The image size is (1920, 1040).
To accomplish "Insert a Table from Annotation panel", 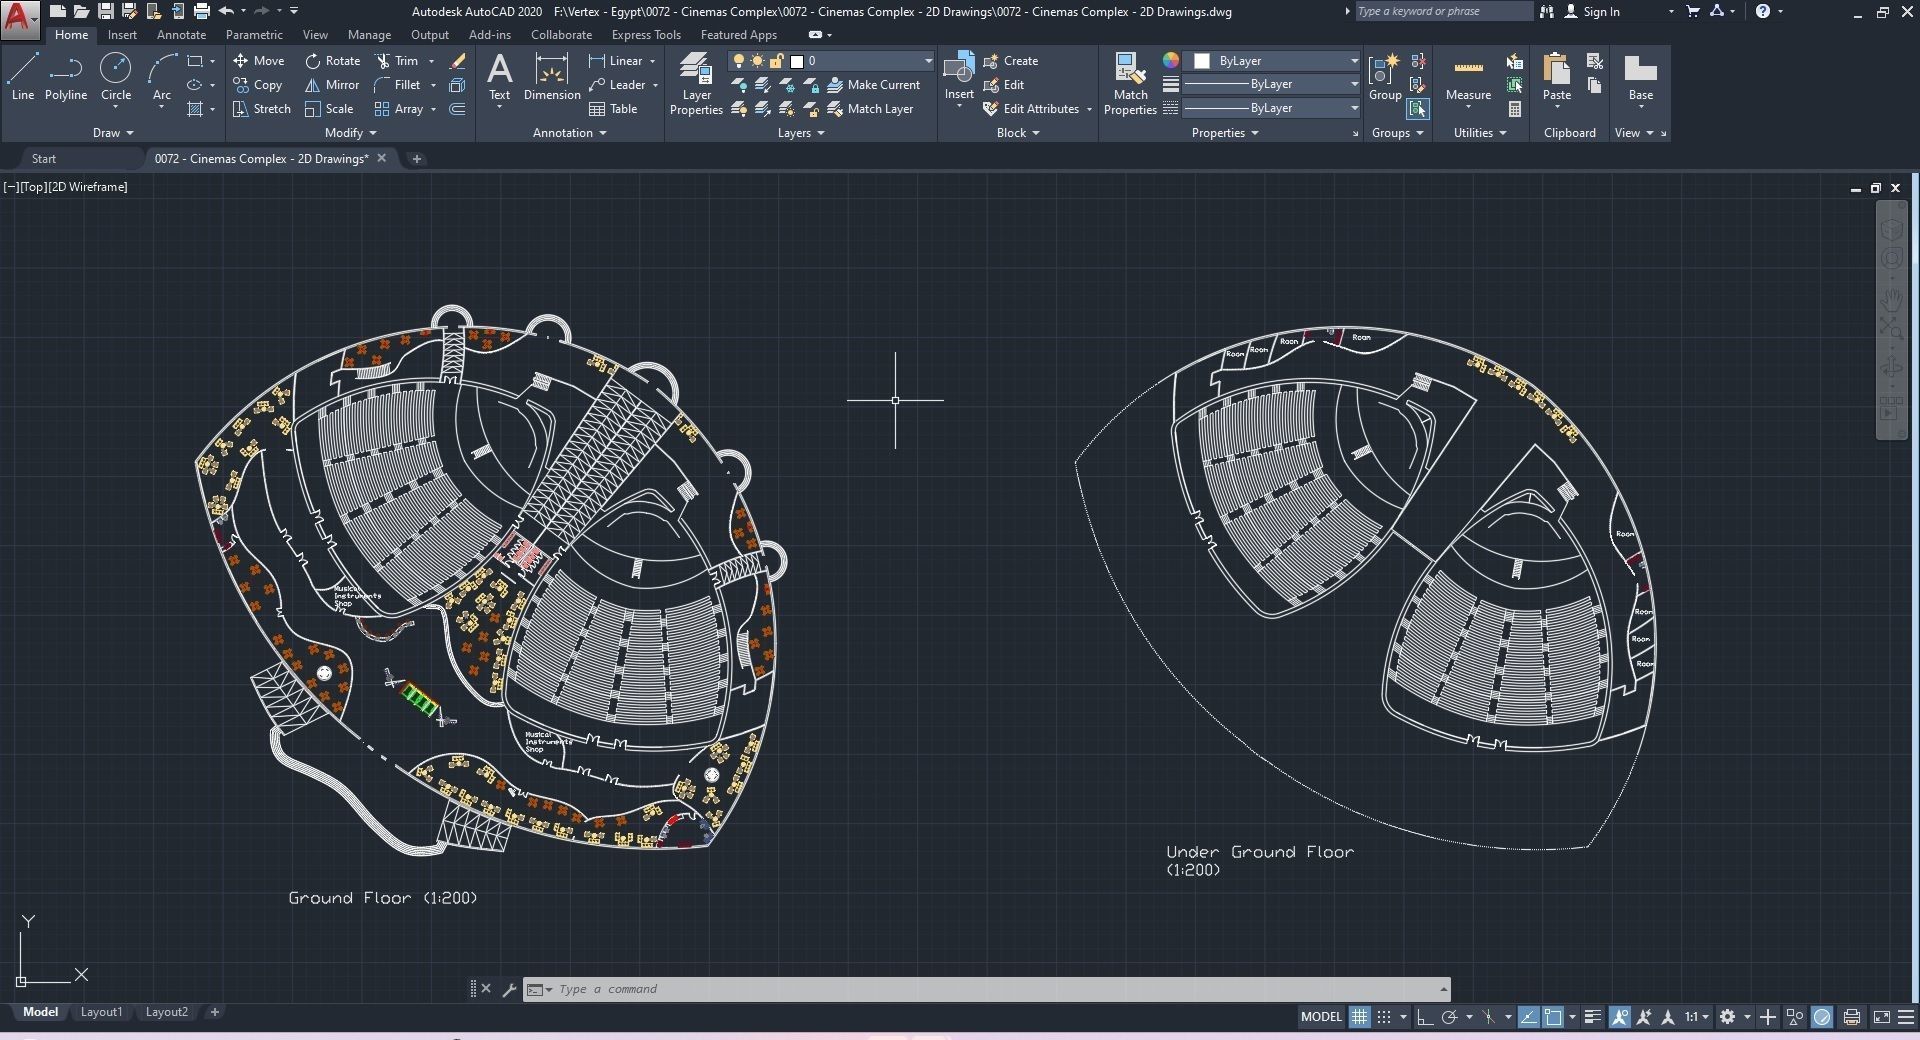I will (613, 109).
